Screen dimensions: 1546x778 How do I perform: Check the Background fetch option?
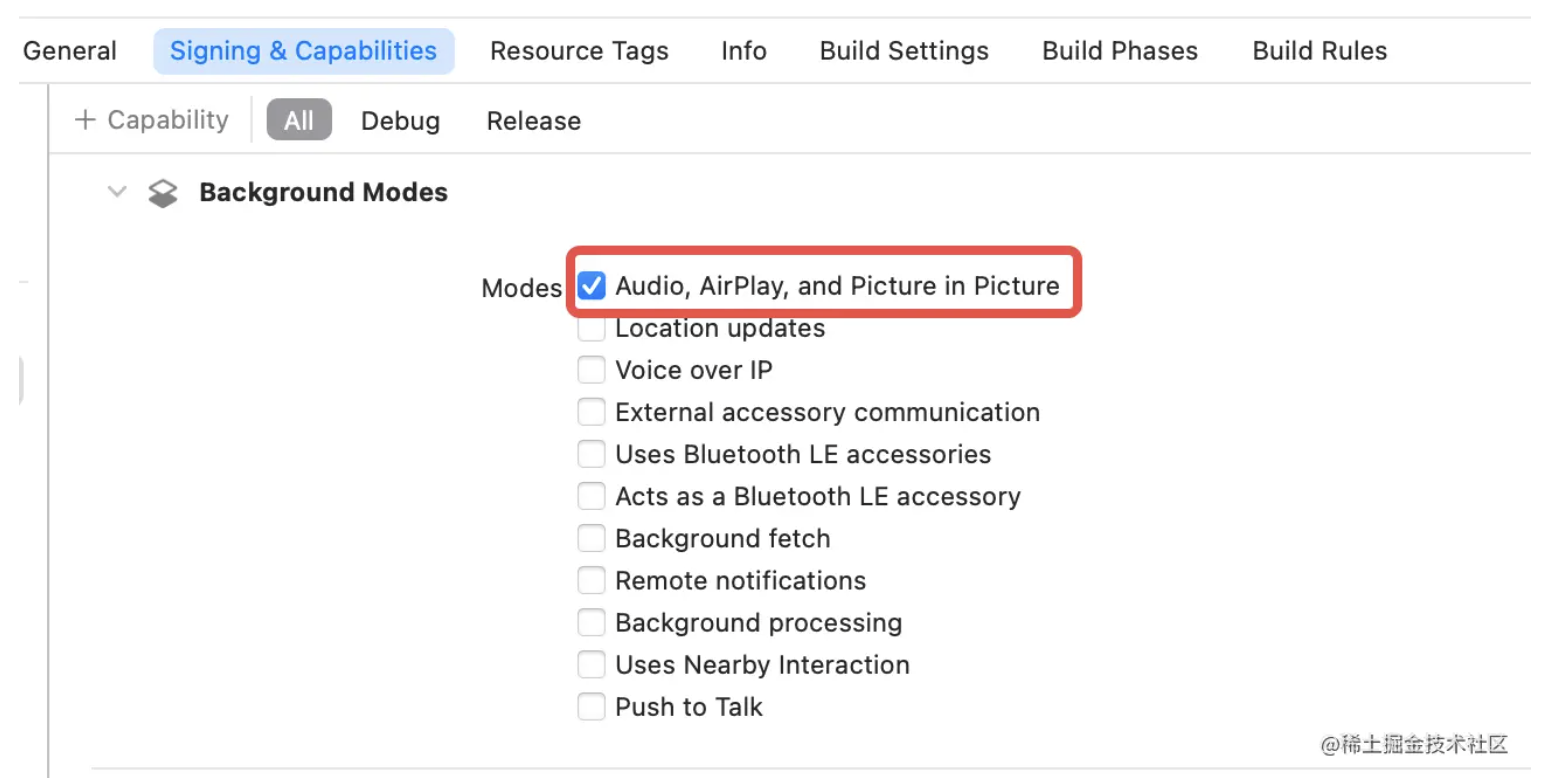click(x=591, y=538)
